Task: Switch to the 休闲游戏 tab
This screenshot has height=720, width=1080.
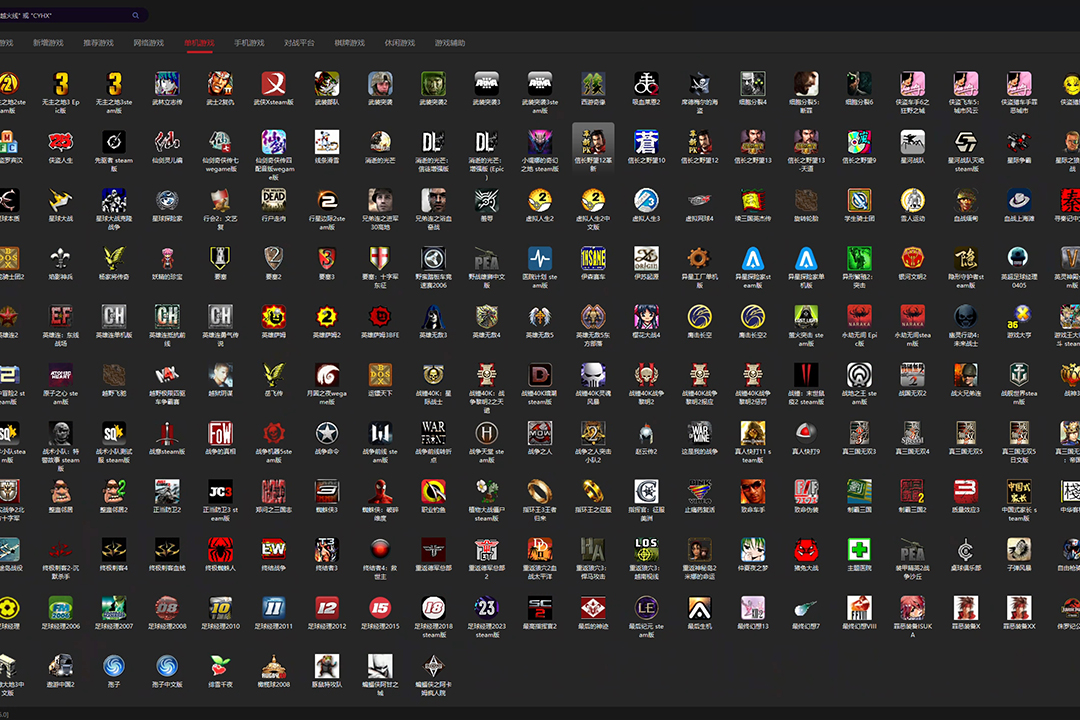Action: 400,43
